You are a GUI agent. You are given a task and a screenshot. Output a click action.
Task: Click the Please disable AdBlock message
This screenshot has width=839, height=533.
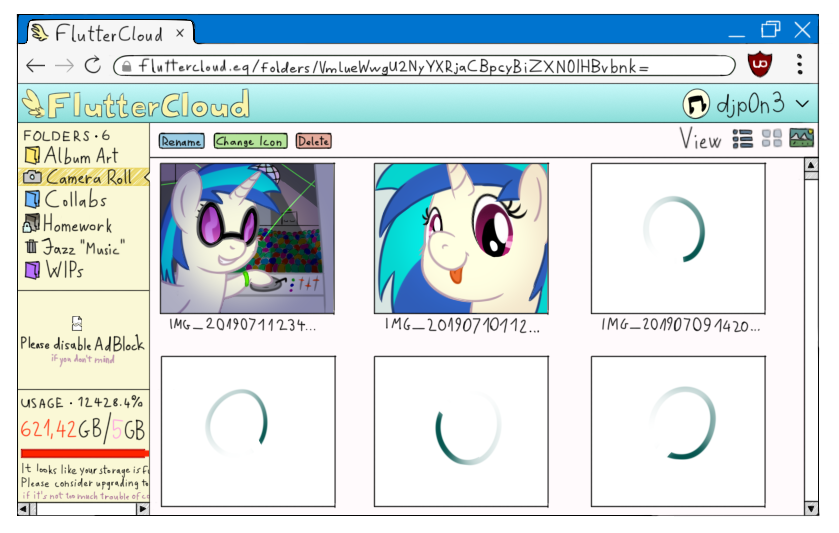pos(82,344)
